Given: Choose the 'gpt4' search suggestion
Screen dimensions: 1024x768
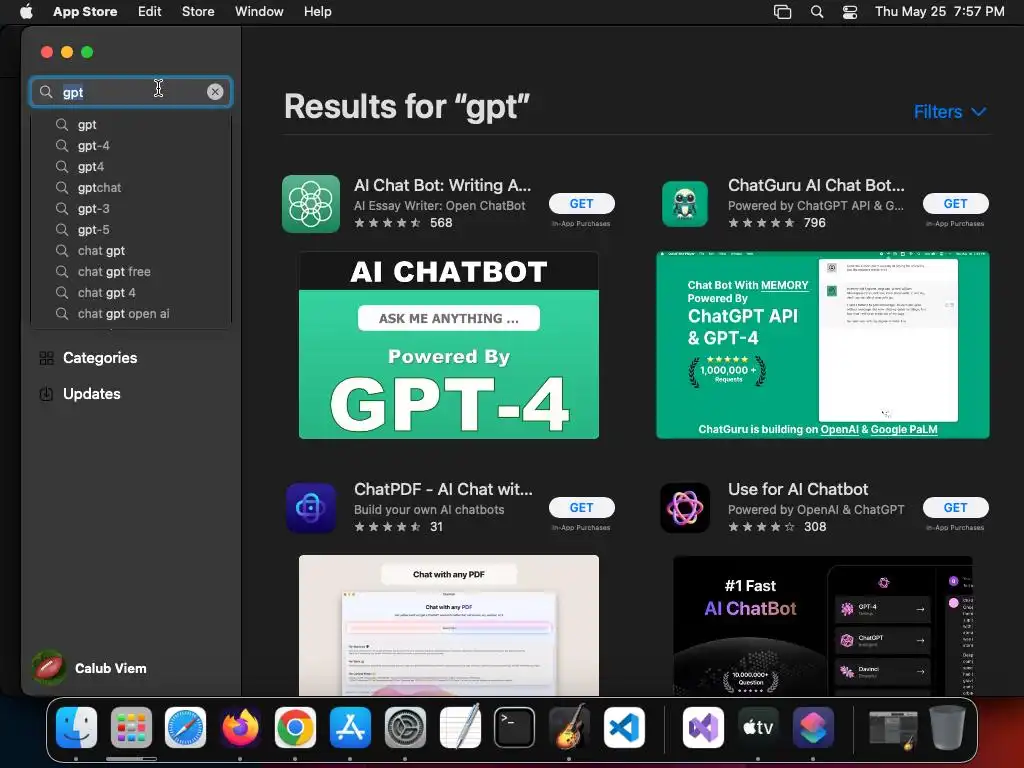Looking at the screenshot, I should [131, 167].
